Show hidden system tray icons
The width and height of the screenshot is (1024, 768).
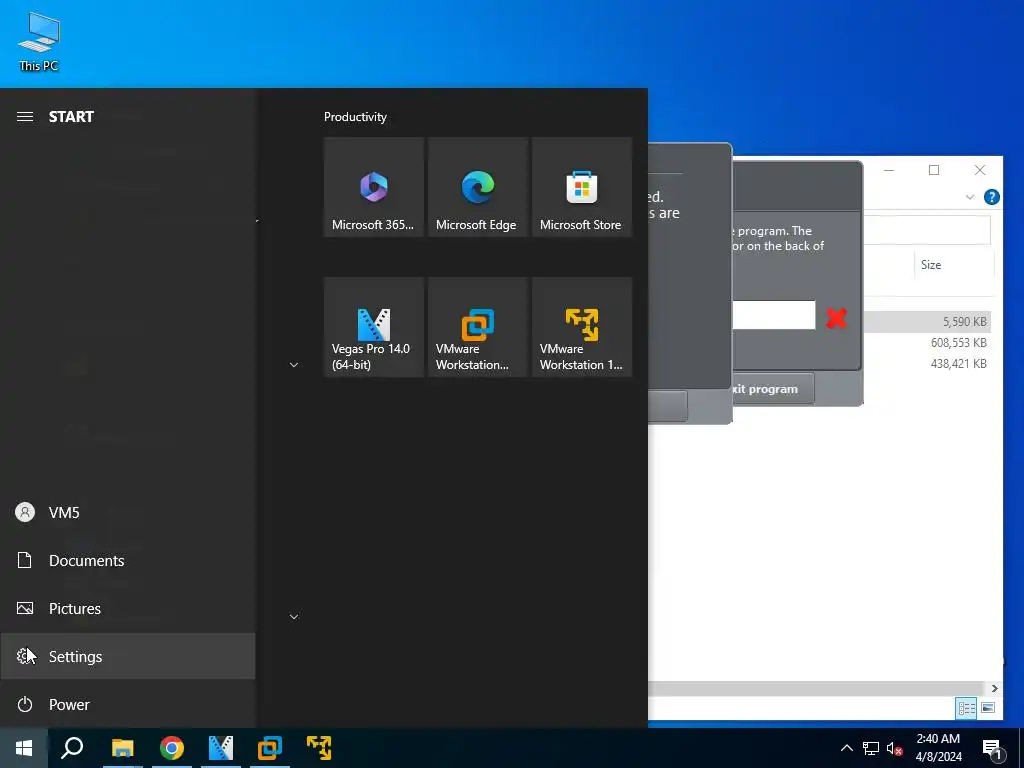coord(846,748)
